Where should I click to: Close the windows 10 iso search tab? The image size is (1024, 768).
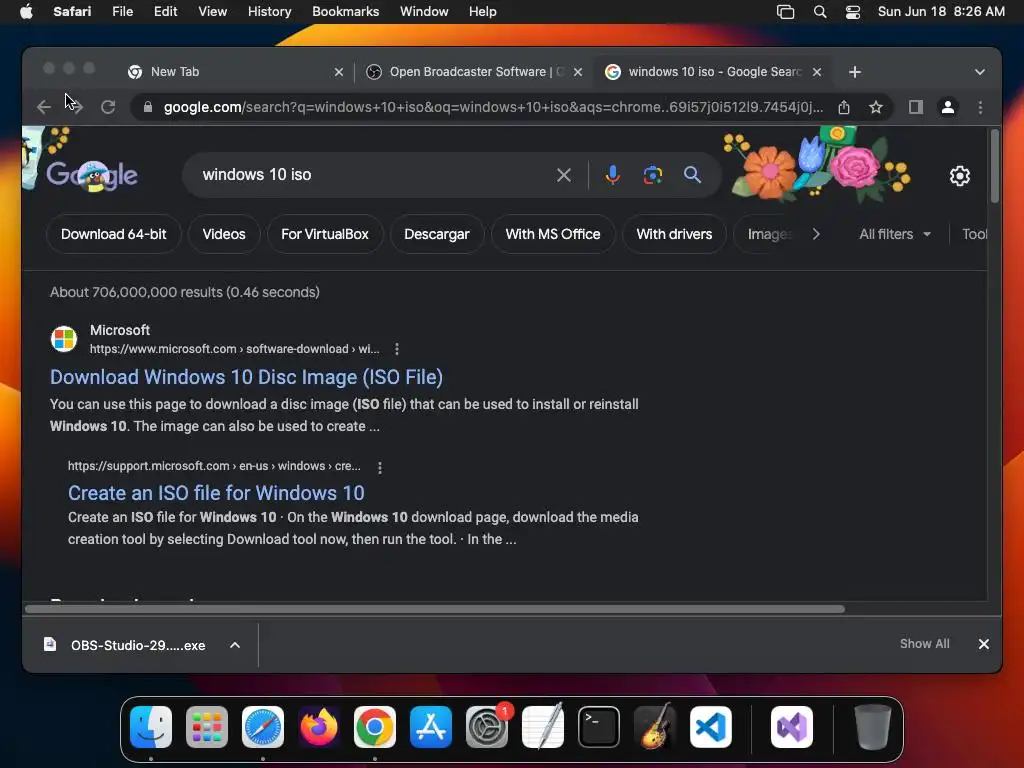[x=817, y=72]
